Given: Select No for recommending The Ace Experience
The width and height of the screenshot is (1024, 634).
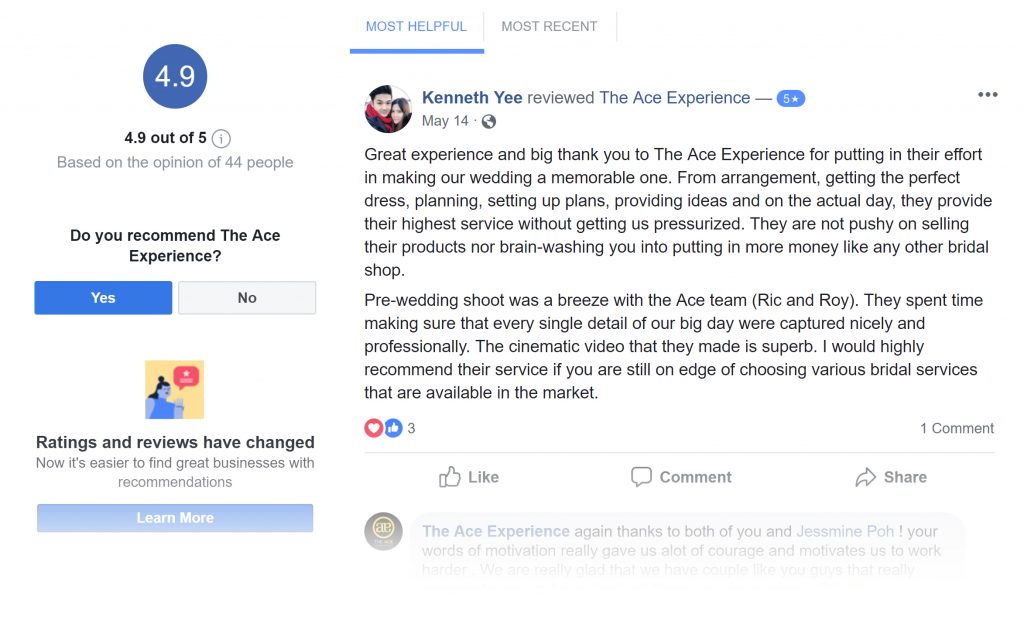Looking at the screenshot, I should 247,298.
